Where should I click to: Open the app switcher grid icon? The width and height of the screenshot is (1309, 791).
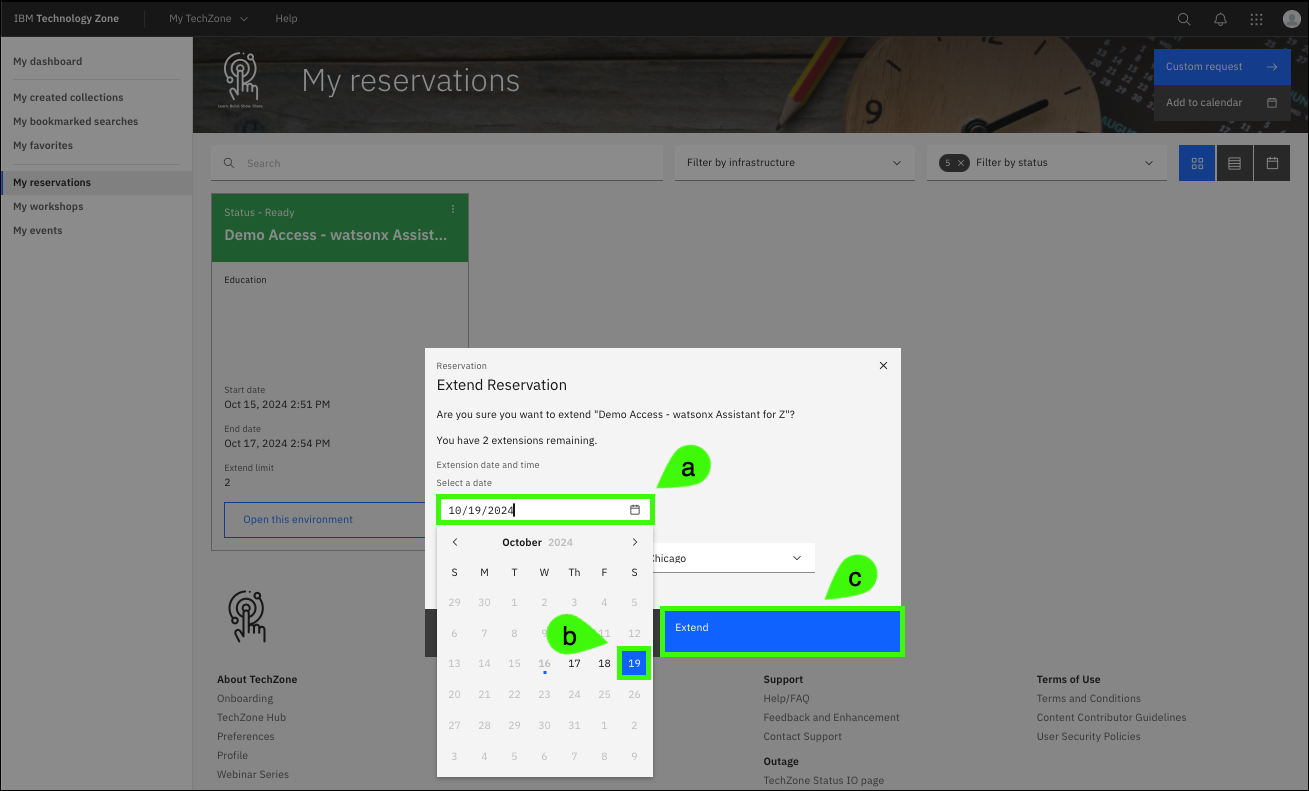click(1256, 19)
